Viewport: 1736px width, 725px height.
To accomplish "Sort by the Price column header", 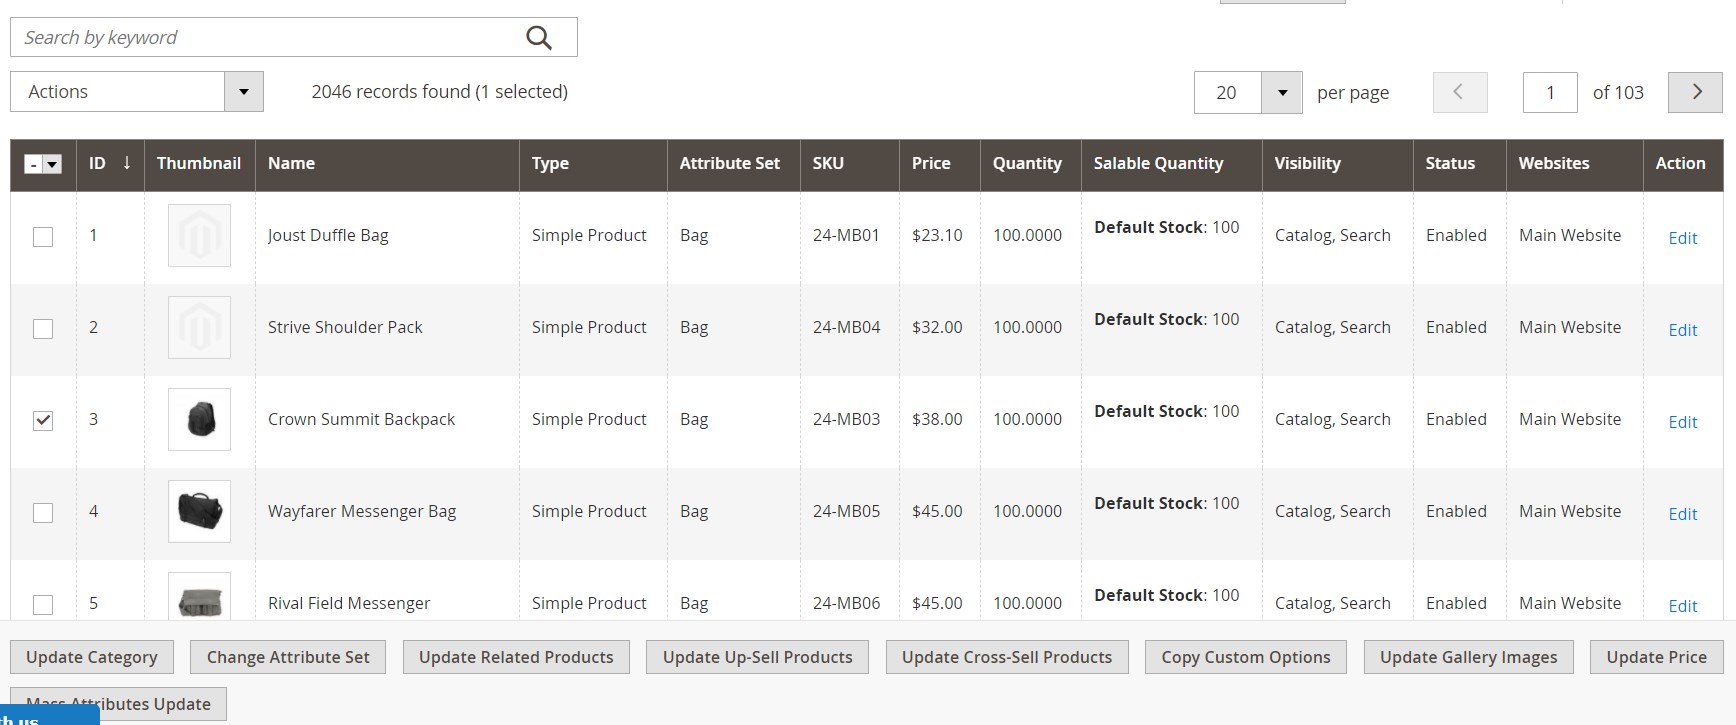I will coord(931,163).
